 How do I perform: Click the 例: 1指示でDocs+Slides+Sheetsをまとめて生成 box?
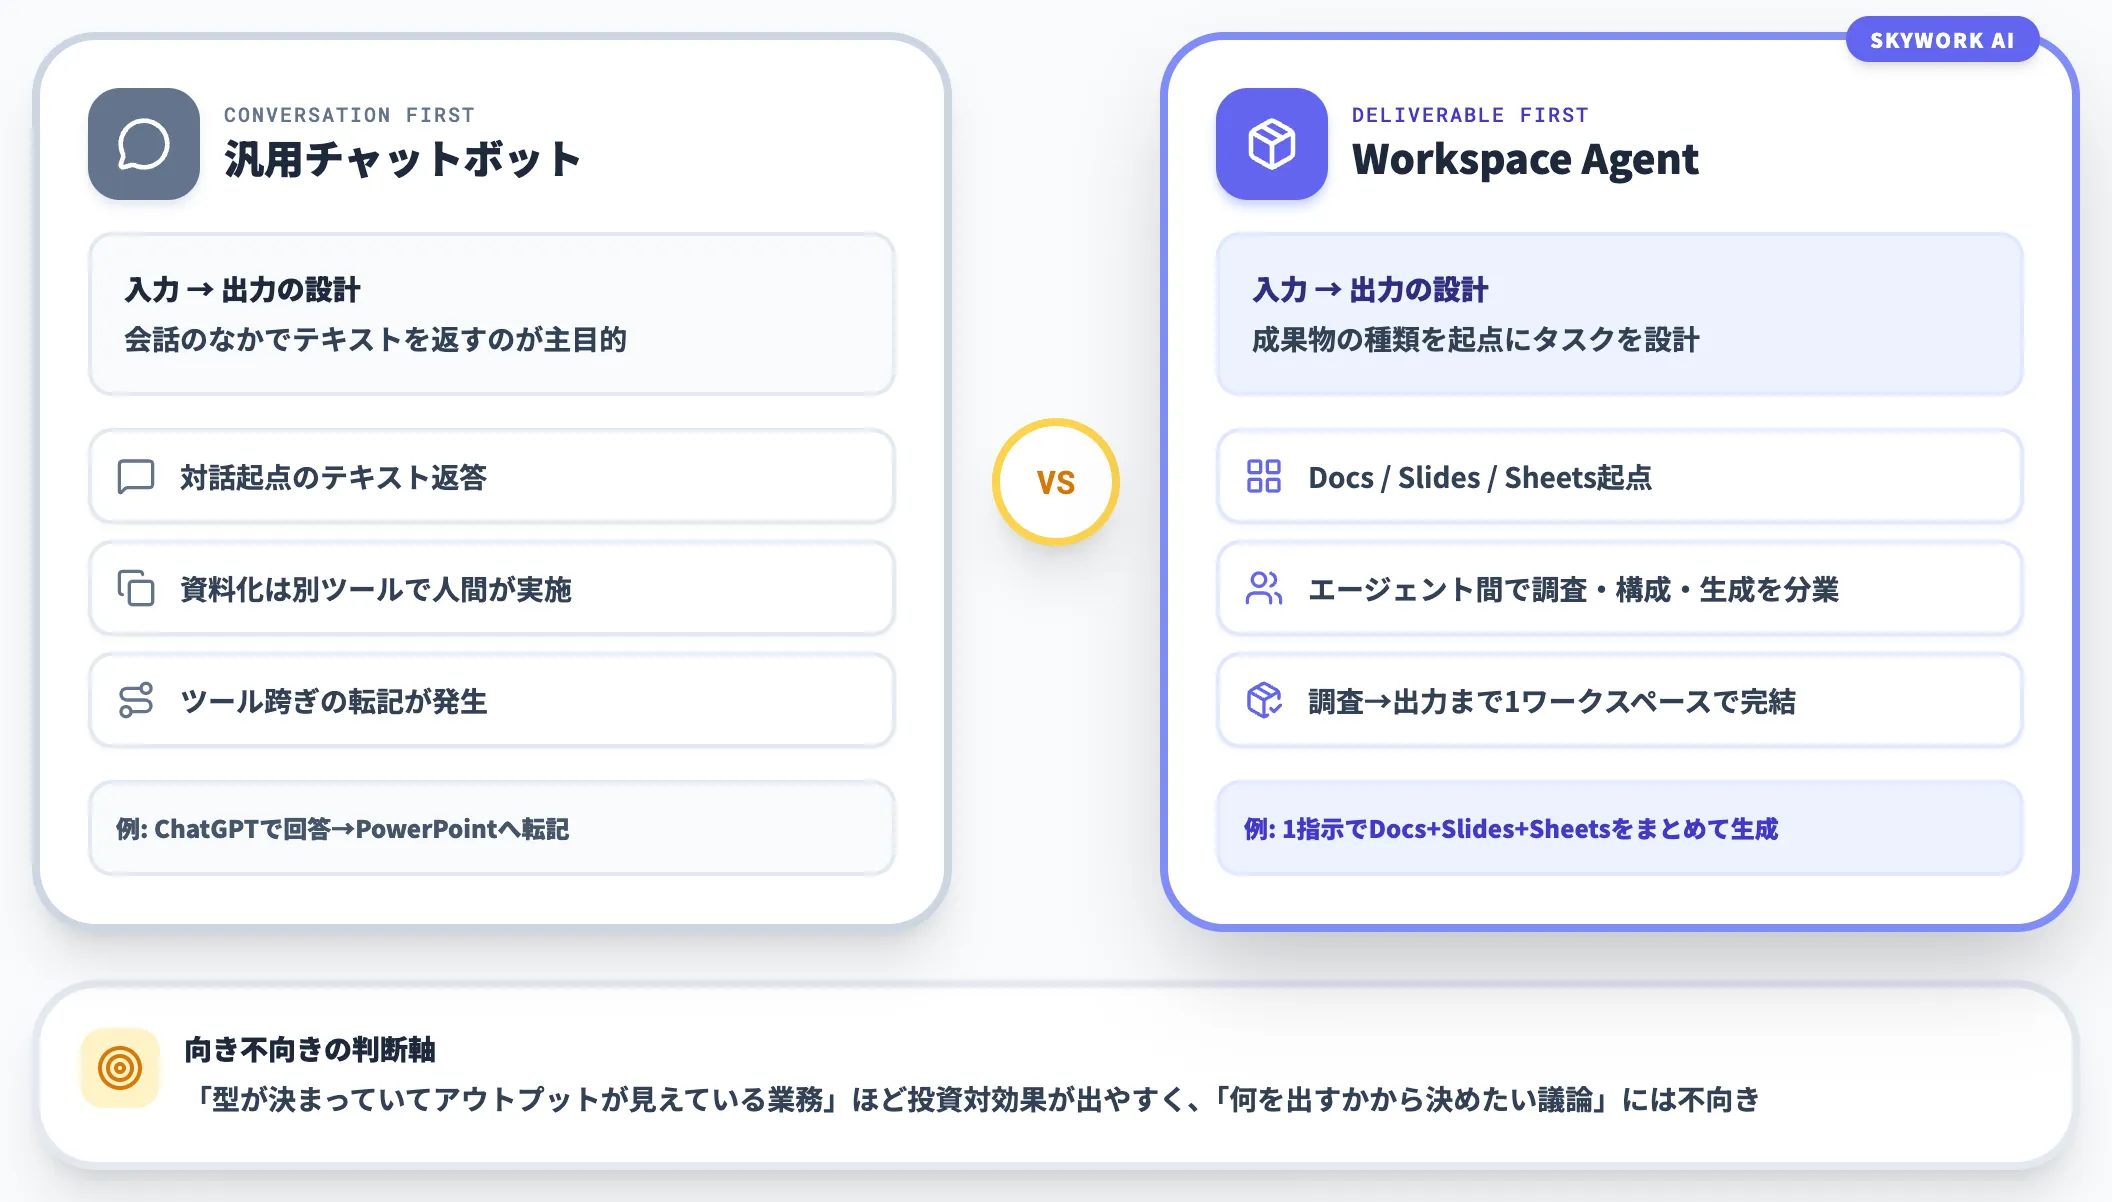click(x=1620, y=828)
